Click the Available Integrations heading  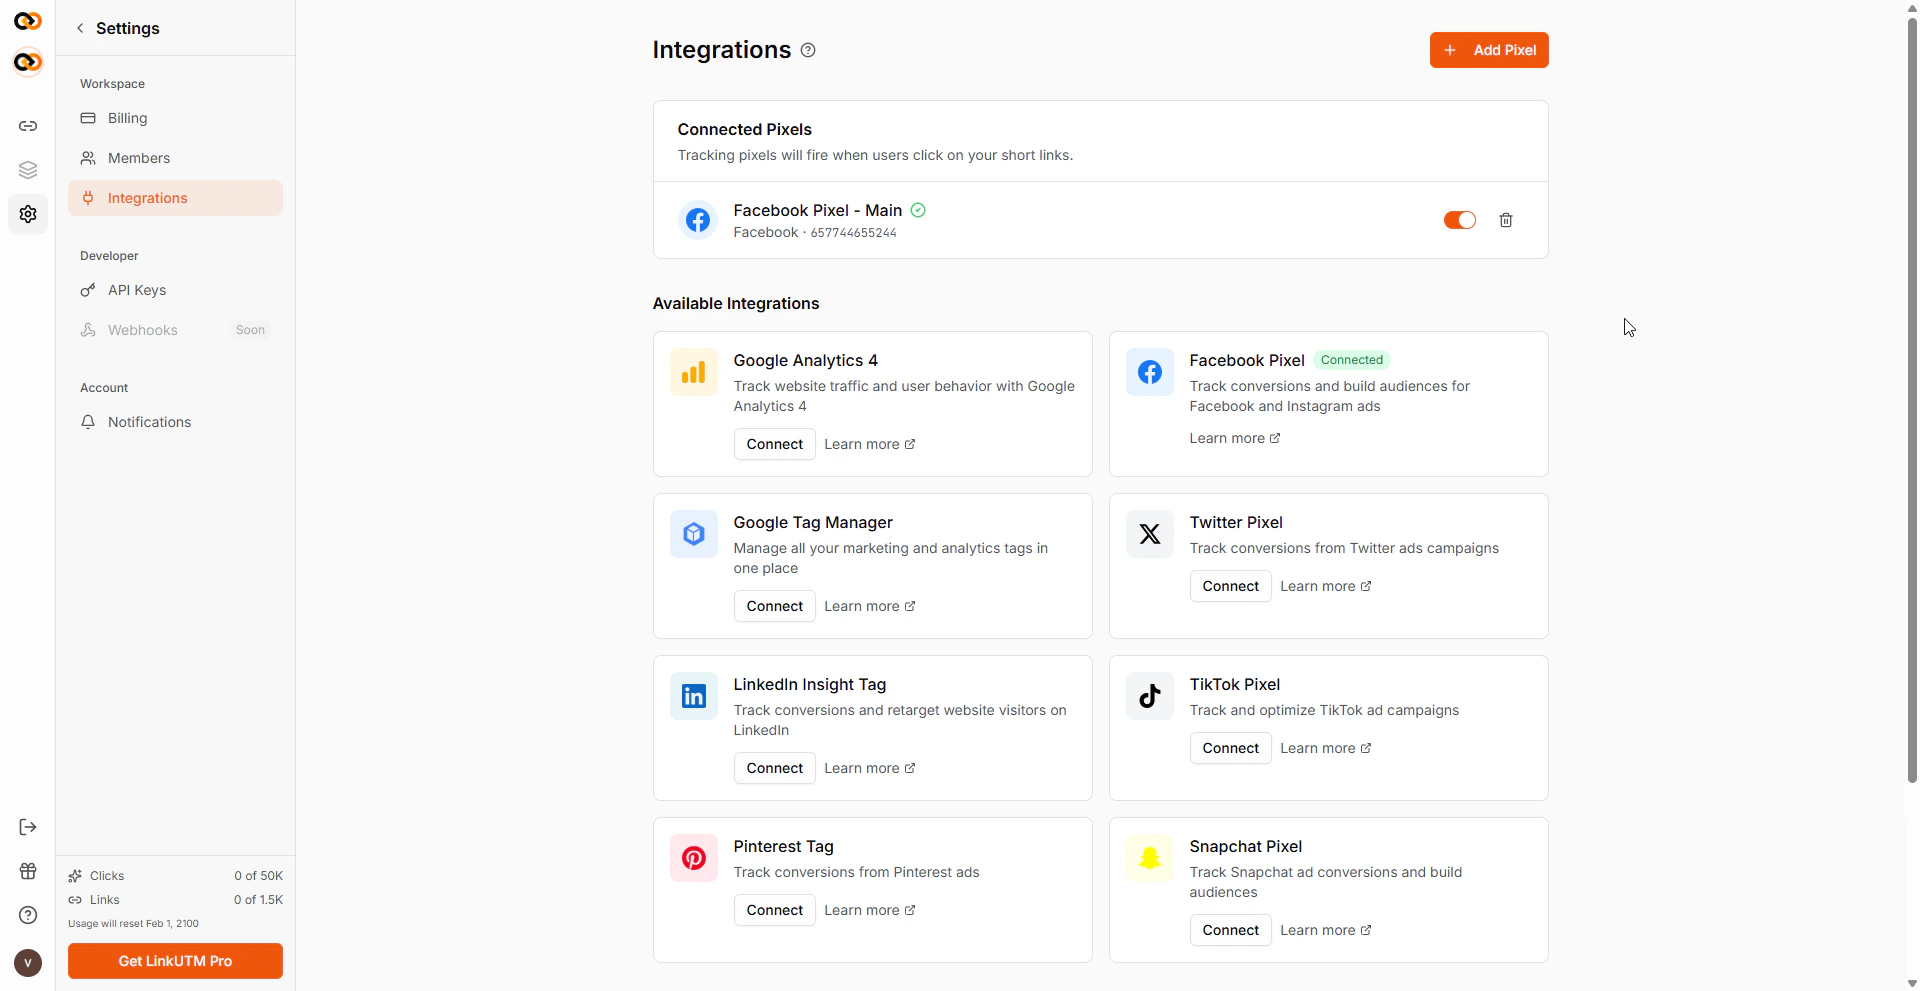(736, 303)
